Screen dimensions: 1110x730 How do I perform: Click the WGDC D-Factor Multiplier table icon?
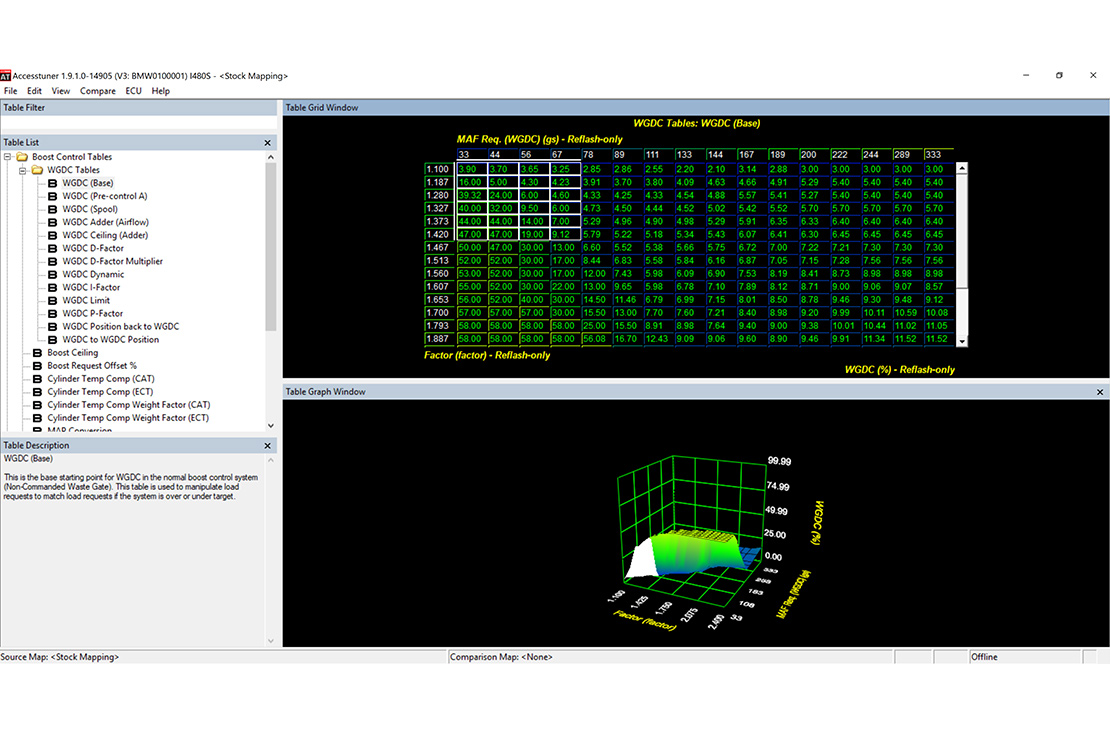(x=52, y=261)
